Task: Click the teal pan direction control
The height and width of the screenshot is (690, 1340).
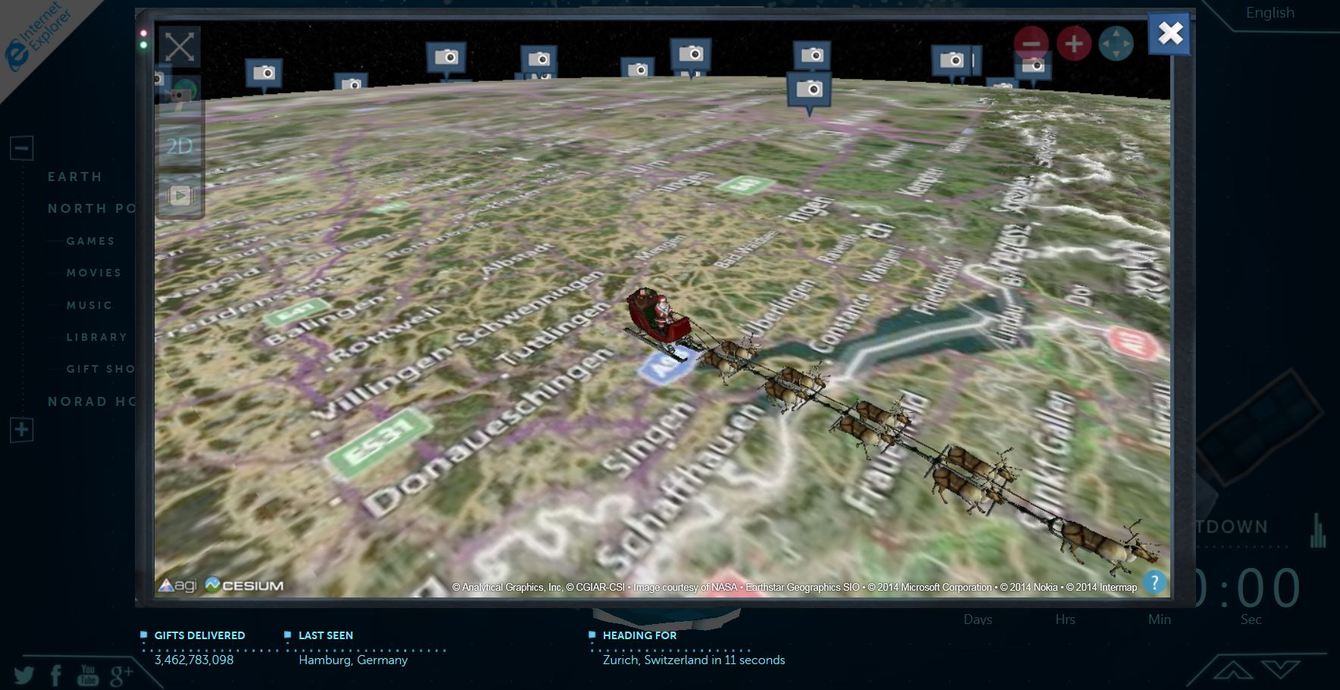Action: tap(1116, 43)
